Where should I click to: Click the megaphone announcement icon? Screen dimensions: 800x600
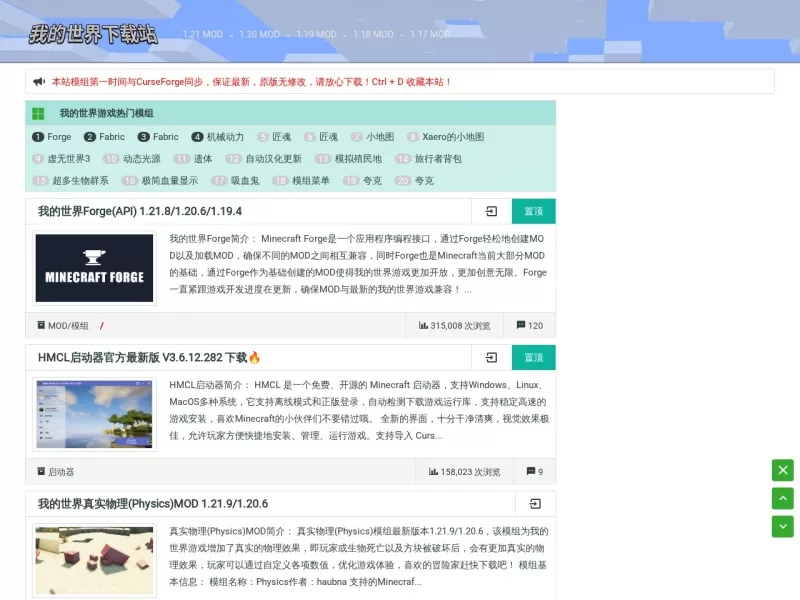coord(39,82)
